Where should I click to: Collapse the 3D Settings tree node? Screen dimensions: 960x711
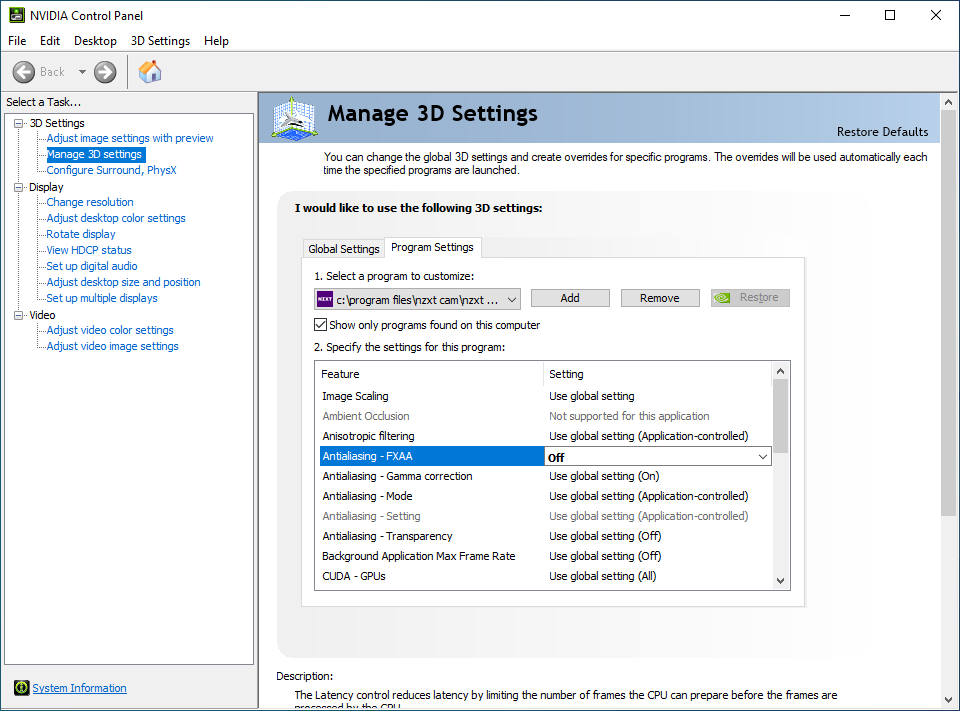tap(18, 123)
